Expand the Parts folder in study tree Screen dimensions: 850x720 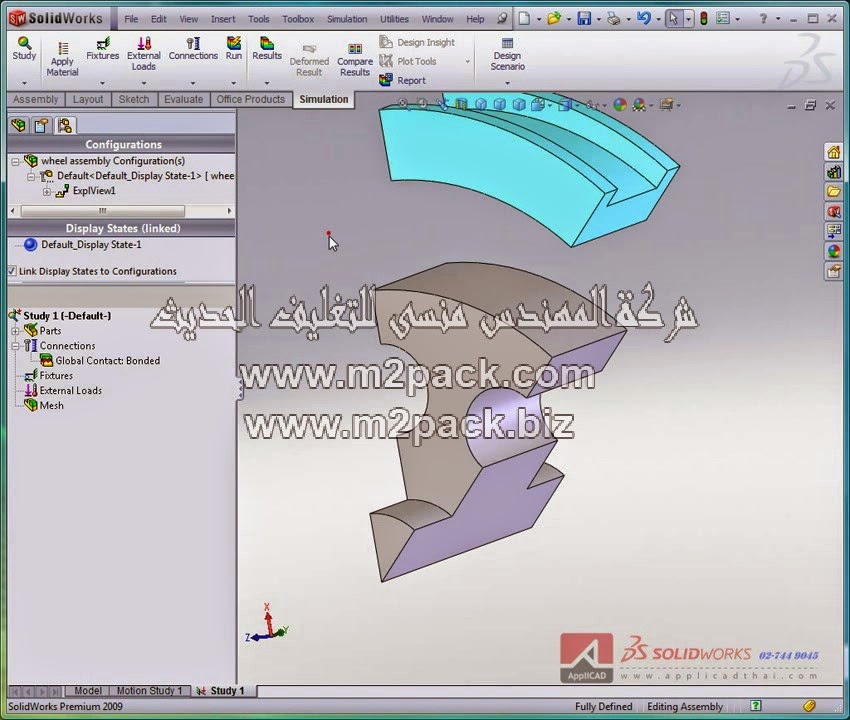[x=15, y=331]
